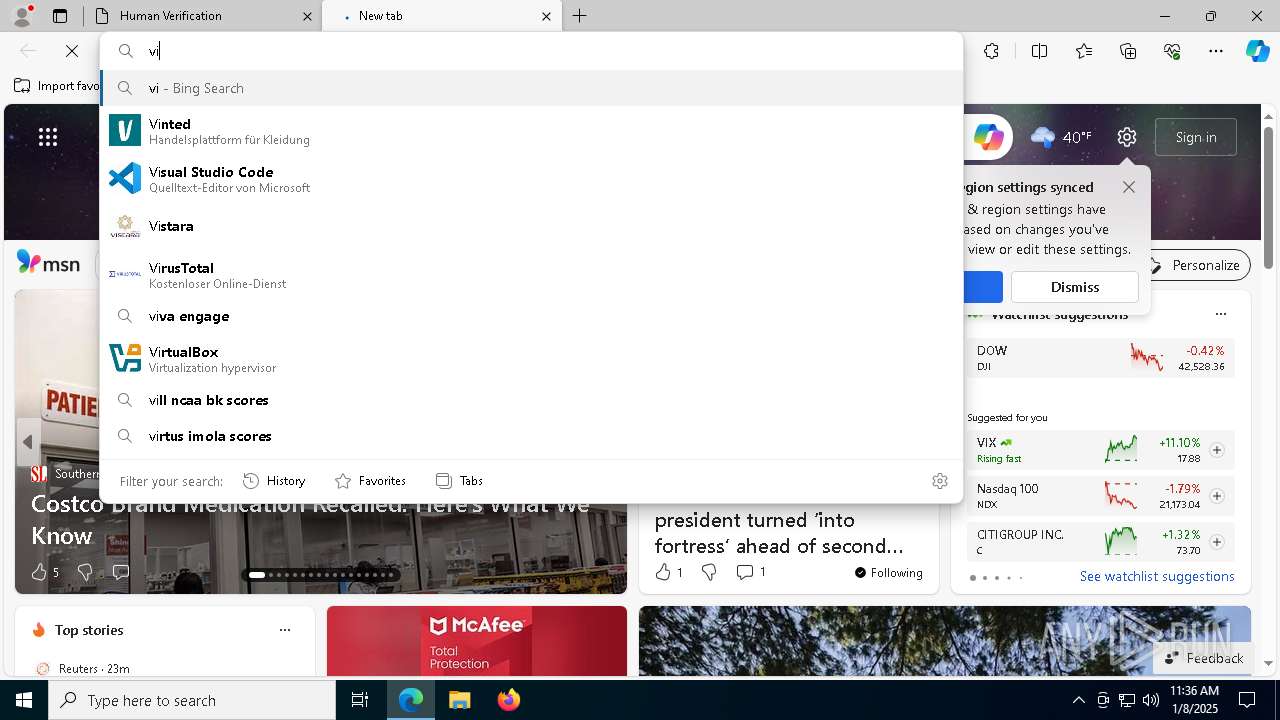1280x720 pixels.
Task: Open comments on the Costco article
Action: click(x=121, y=572)
